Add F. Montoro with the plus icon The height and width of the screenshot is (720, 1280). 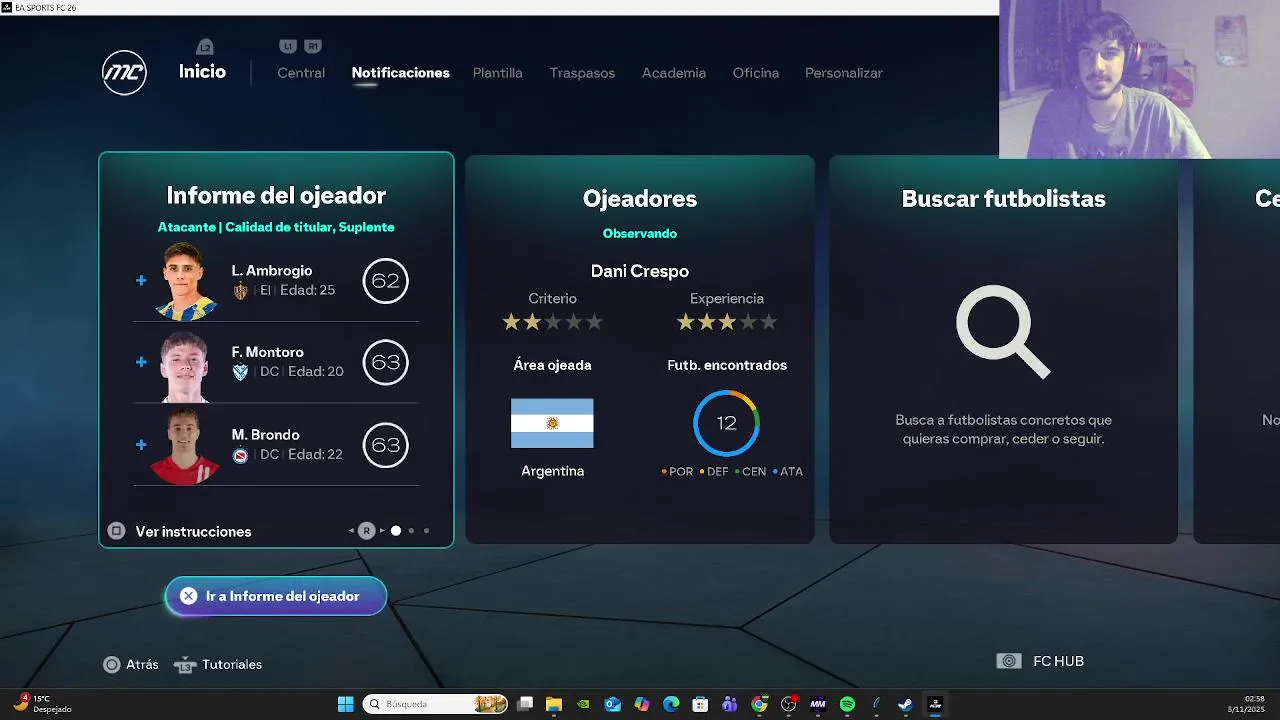click(141, 362)
